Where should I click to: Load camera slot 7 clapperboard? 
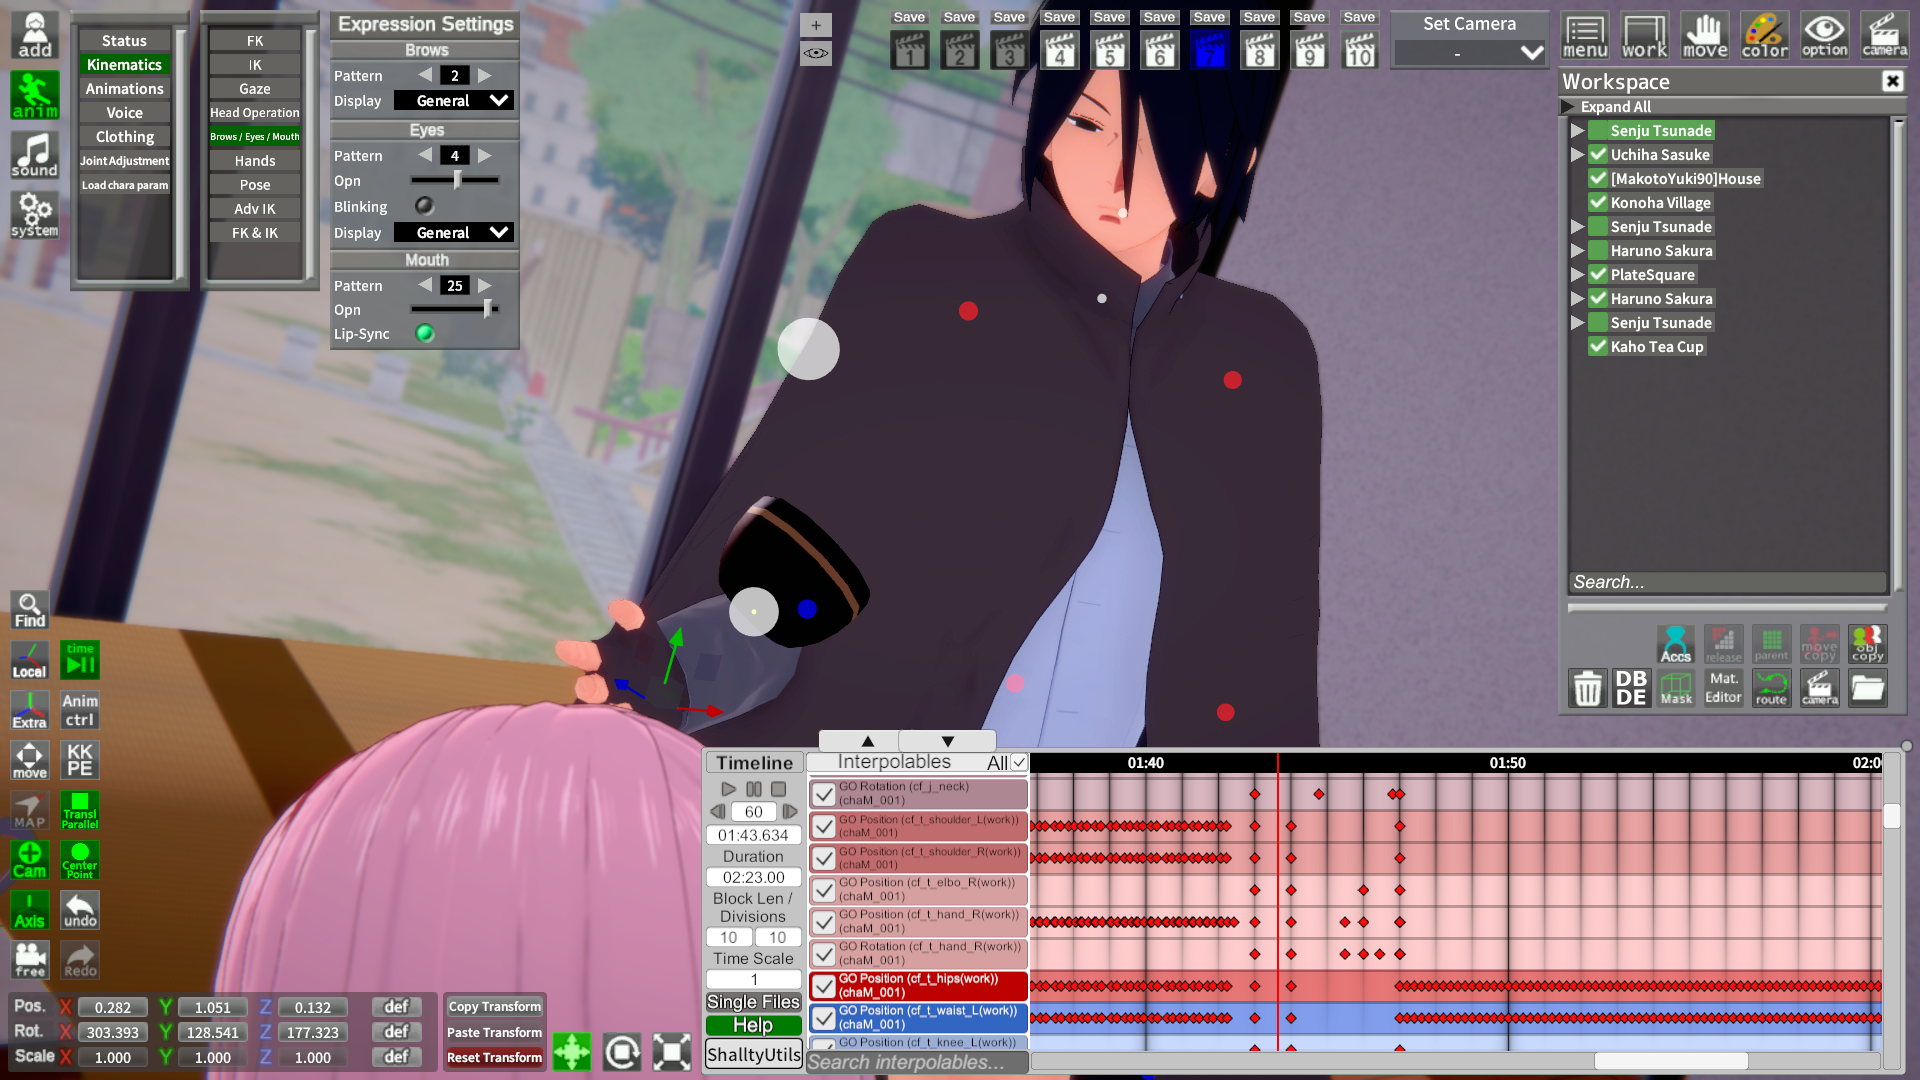tap(1210, 50)
